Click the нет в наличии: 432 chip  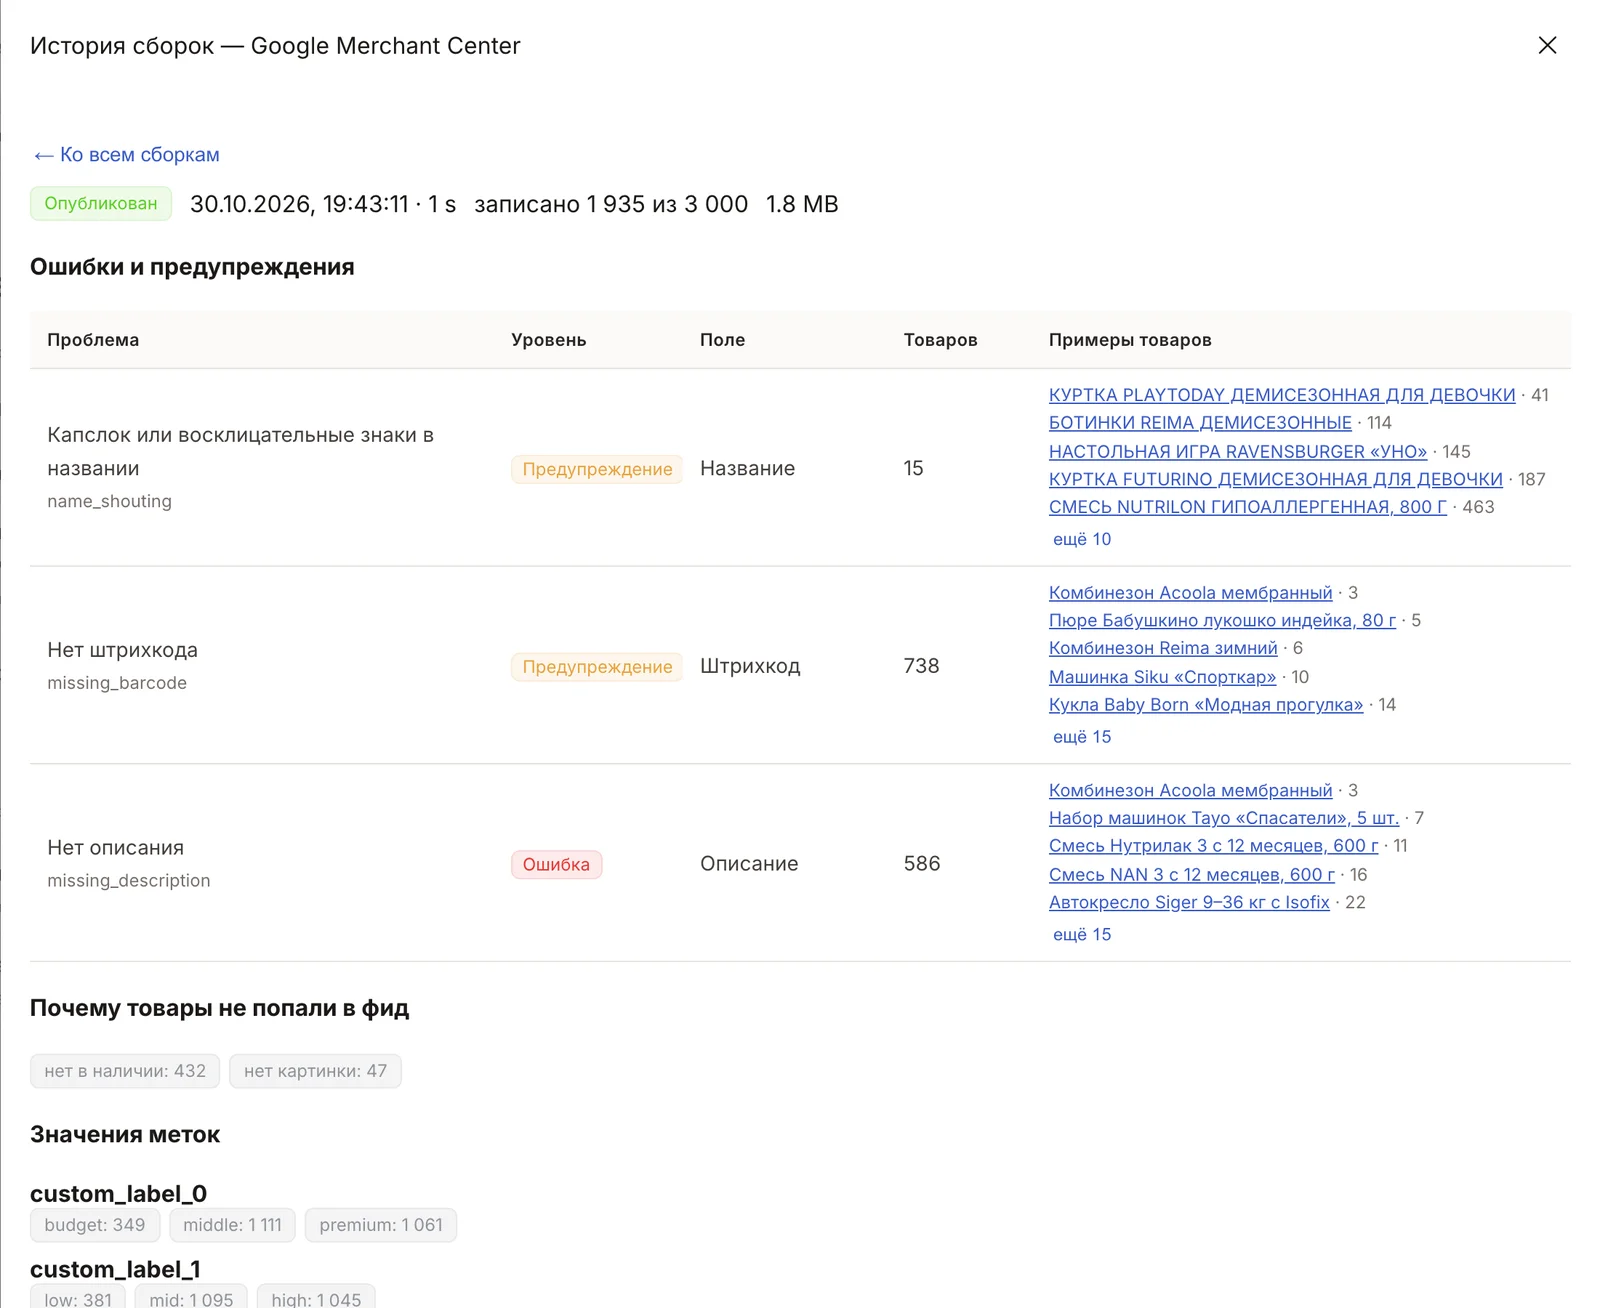pos(125,1071)
